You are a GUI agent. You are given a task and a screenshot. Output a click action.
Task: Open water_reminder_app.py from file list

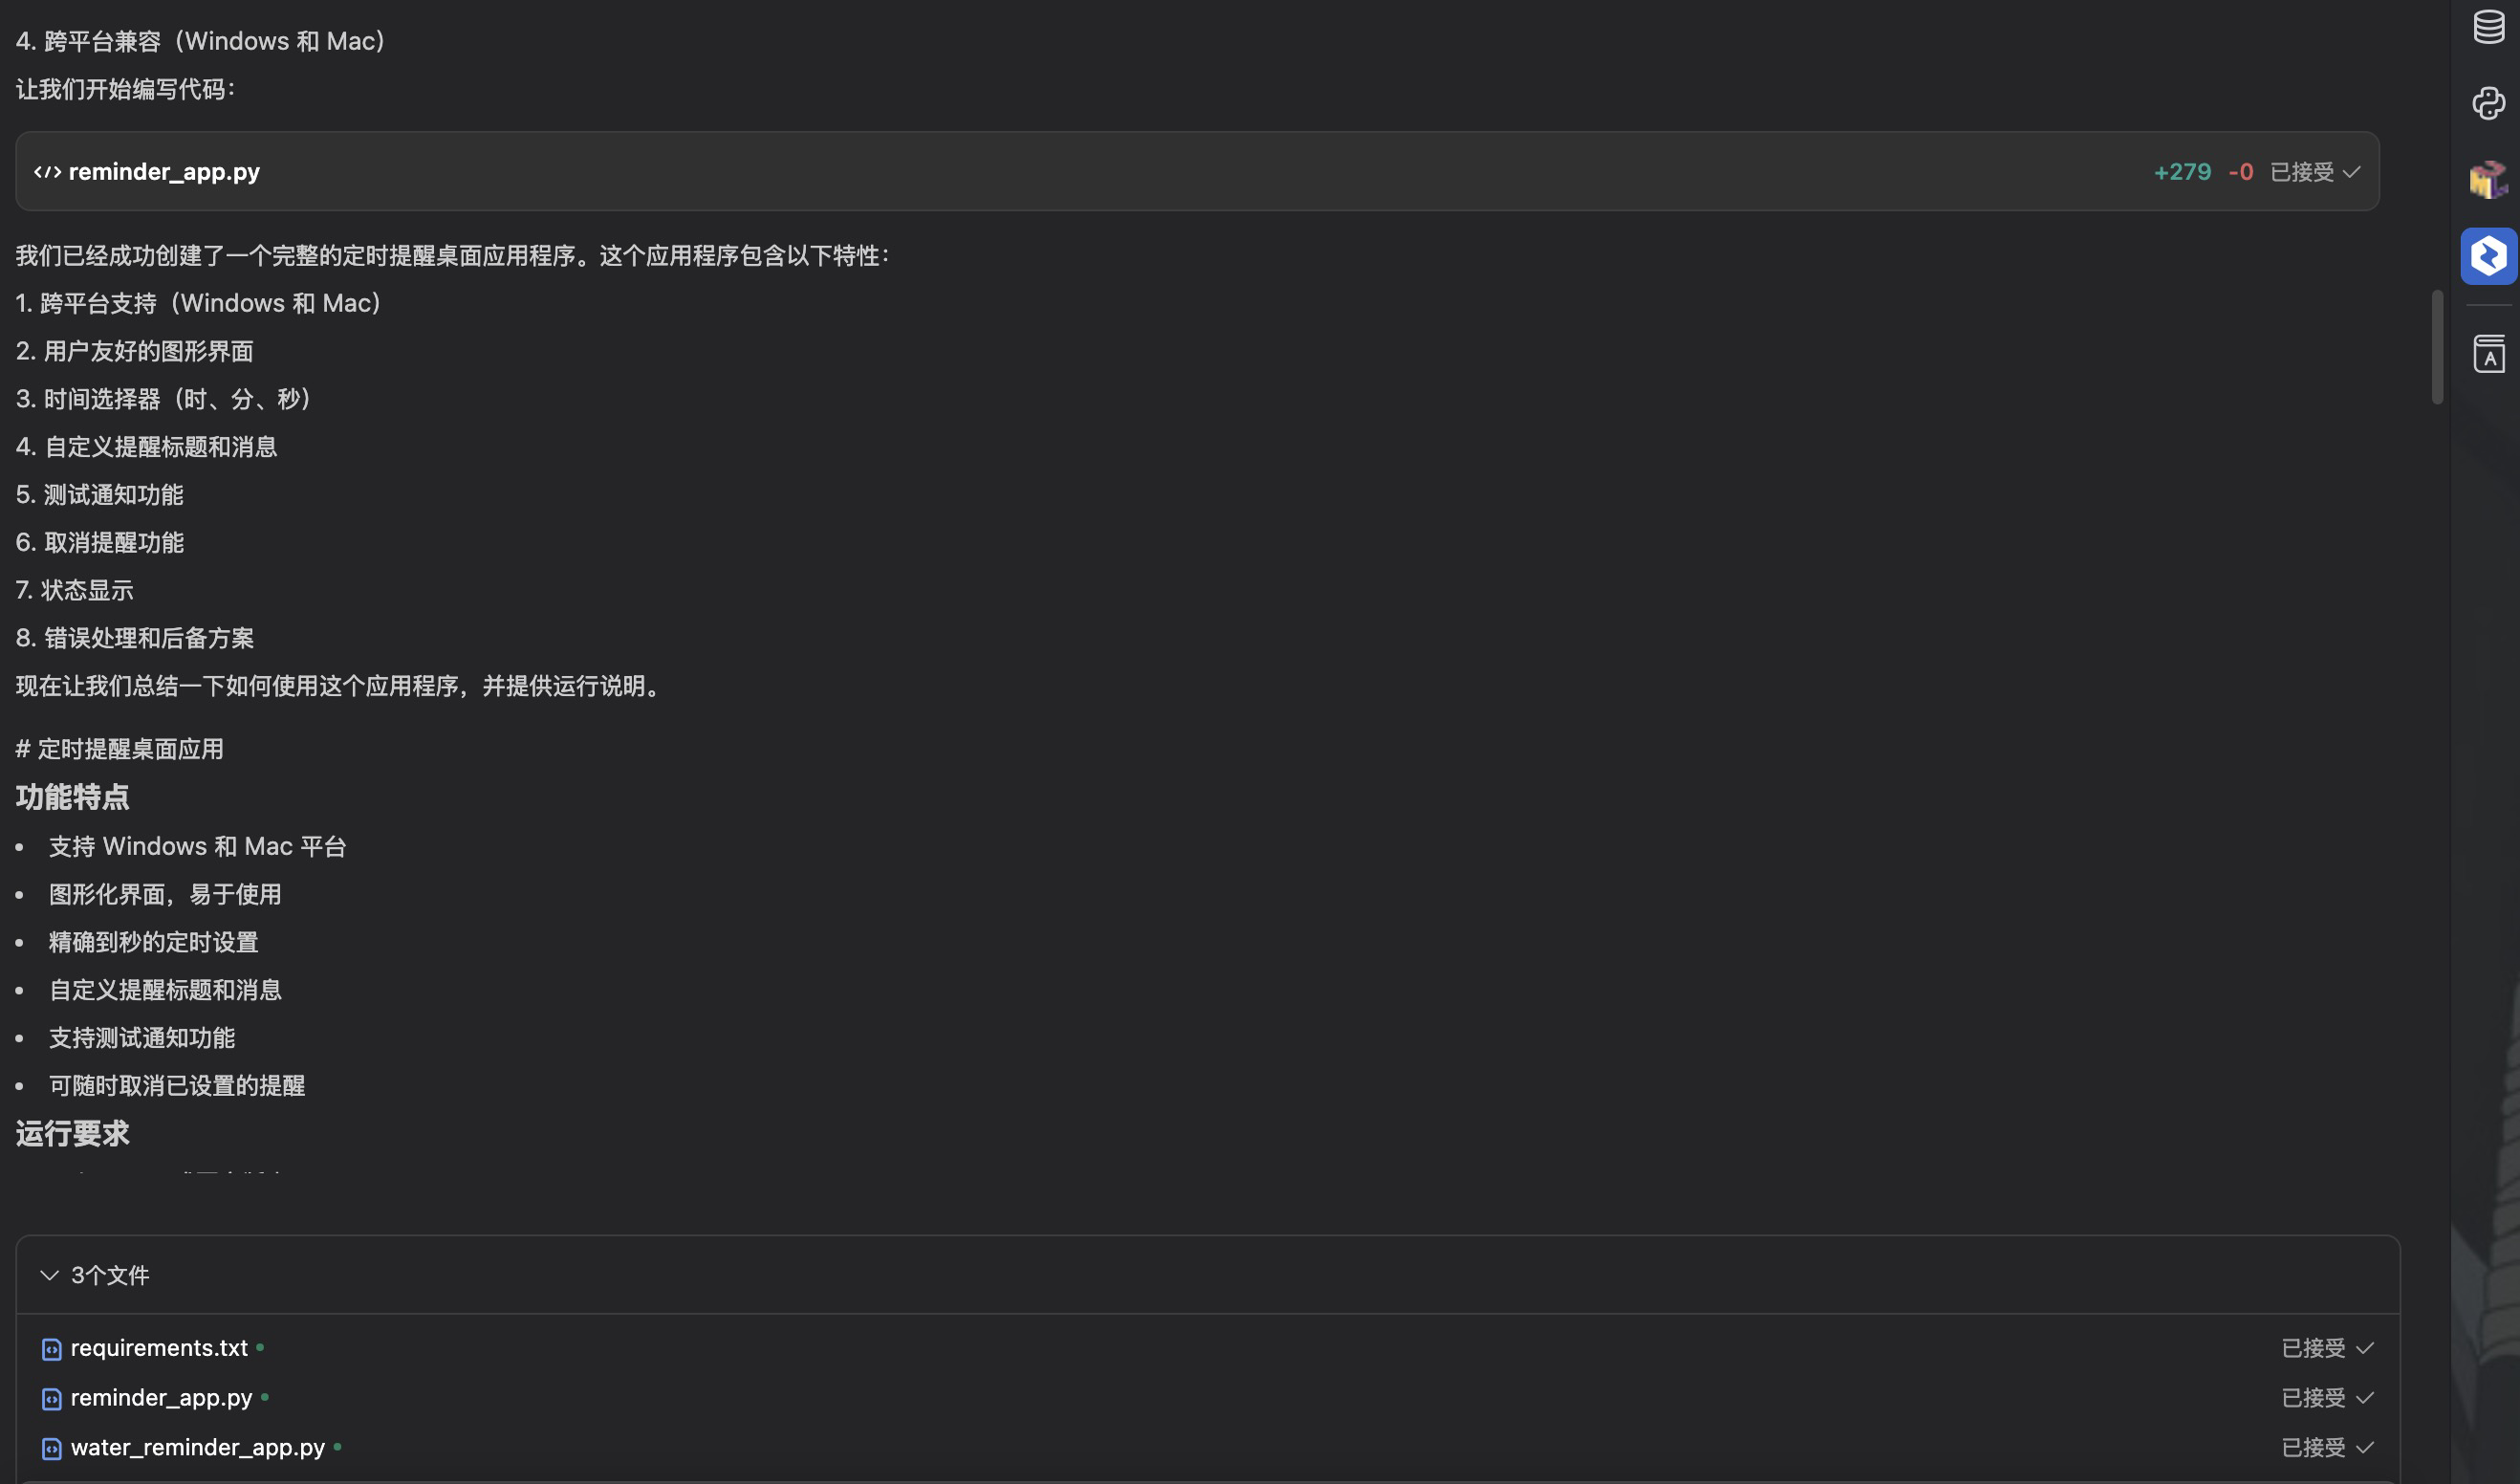click(197, 1447)
